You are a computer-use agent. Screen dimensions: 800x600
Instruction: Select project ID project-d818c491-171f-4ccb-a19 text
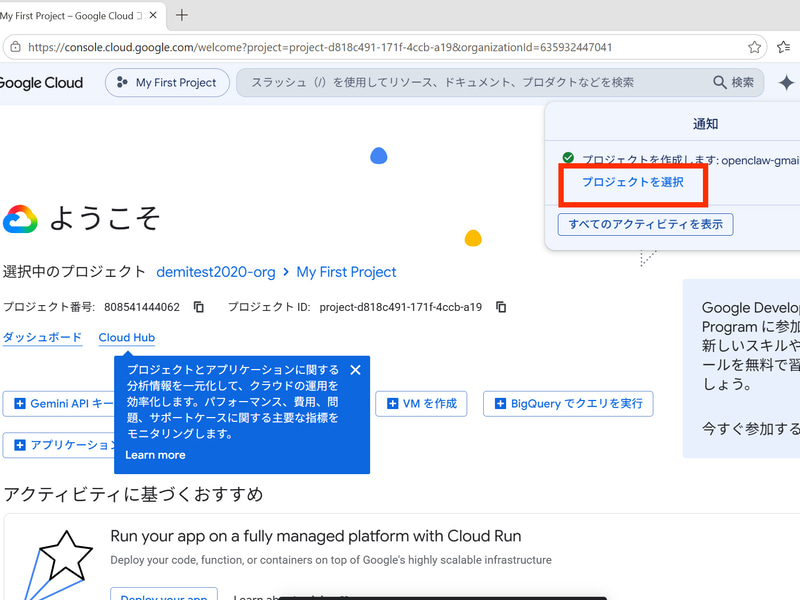401,307
